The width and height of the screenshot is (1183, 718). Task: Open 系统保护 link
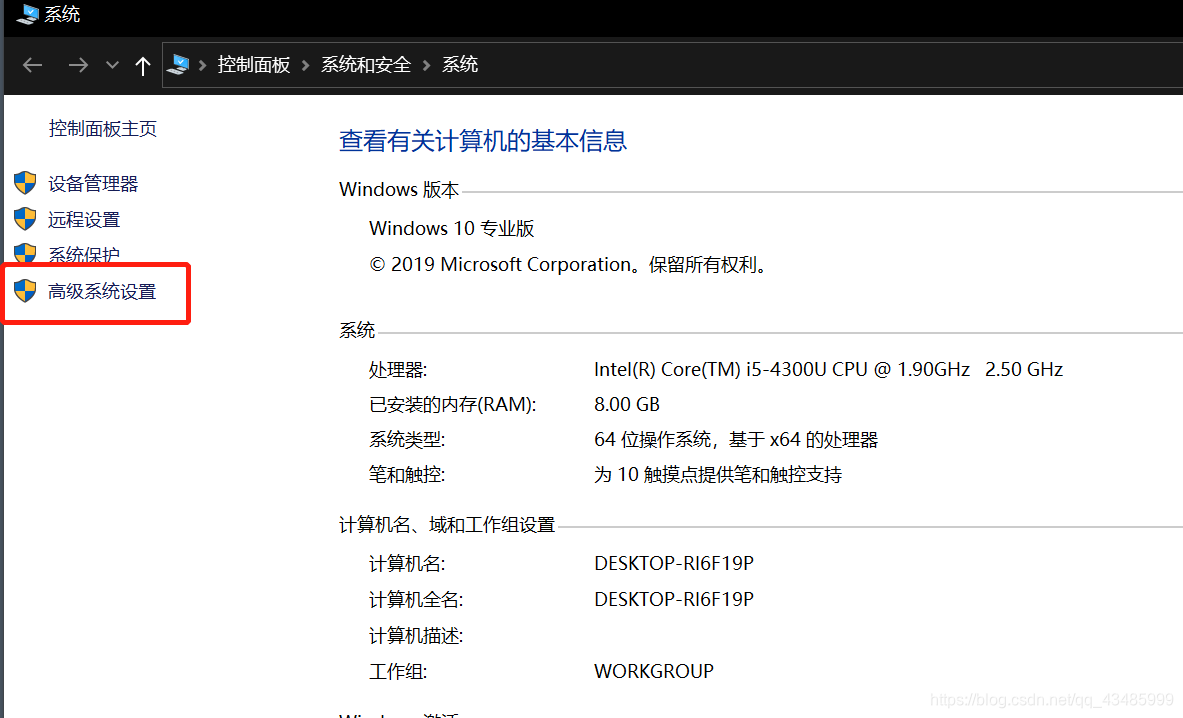tap(84, 255)
